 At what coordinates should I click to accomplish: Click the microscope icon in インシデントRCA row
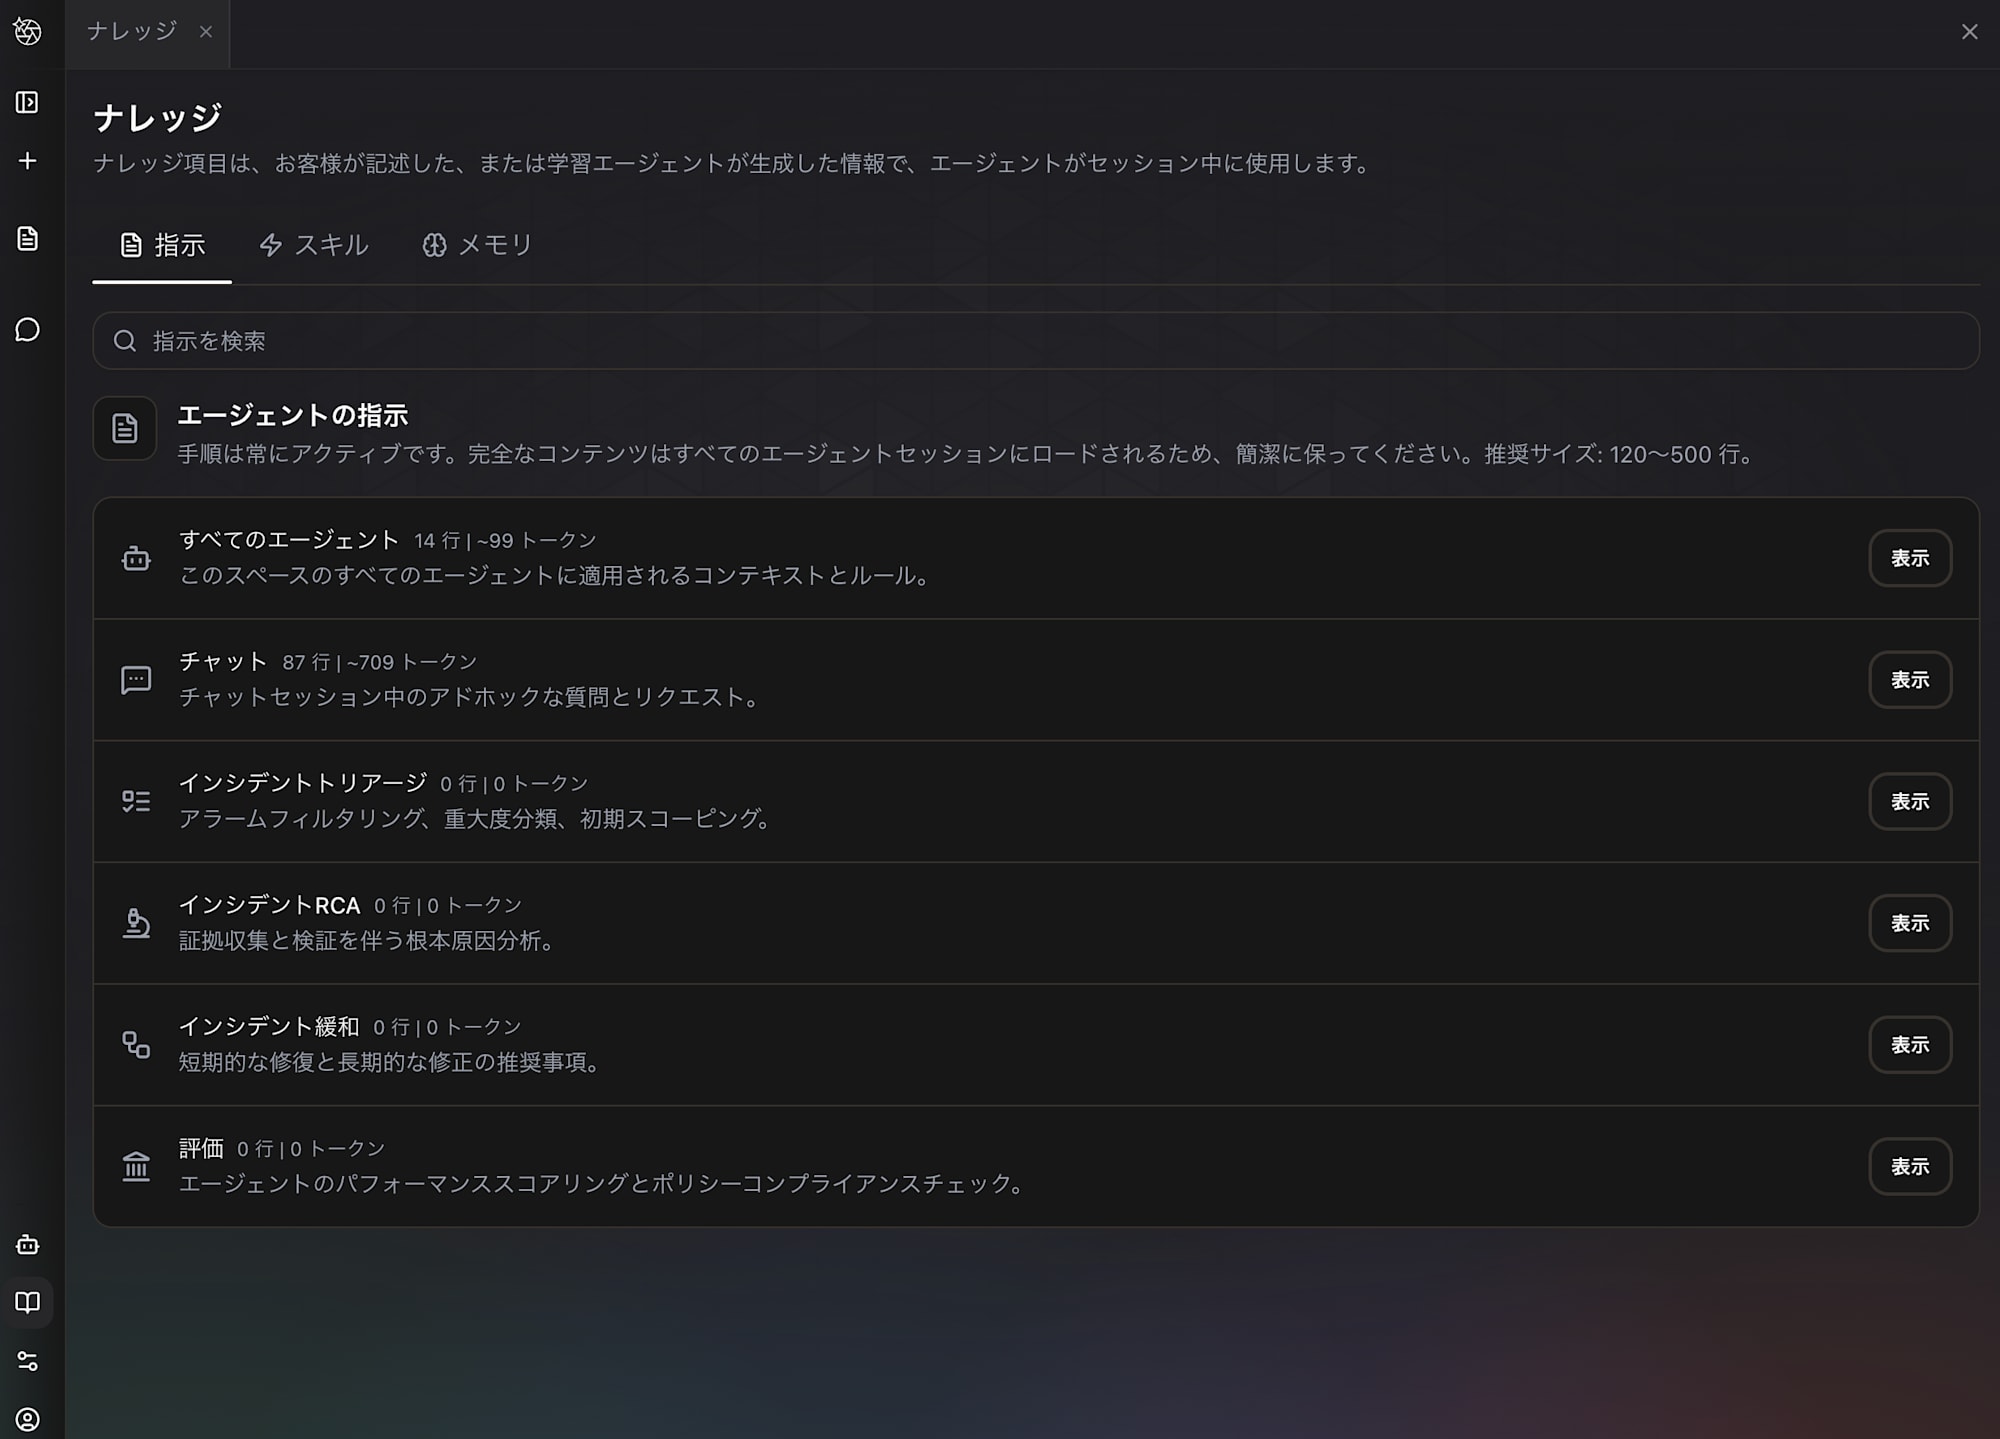click(136, 923)
